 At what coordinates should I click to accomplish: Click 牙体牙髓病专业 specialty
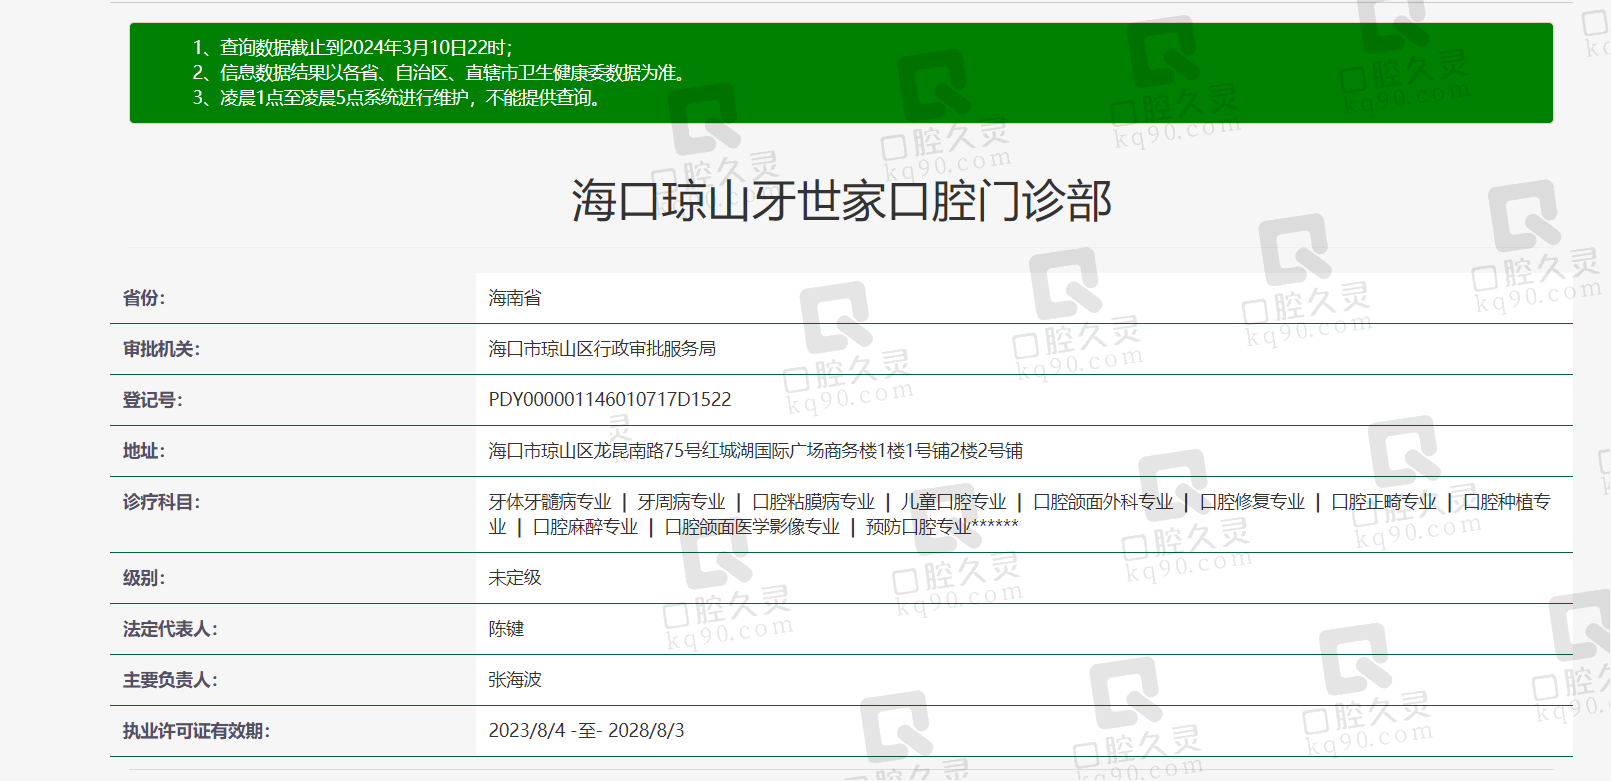click(x=550, y=502)
